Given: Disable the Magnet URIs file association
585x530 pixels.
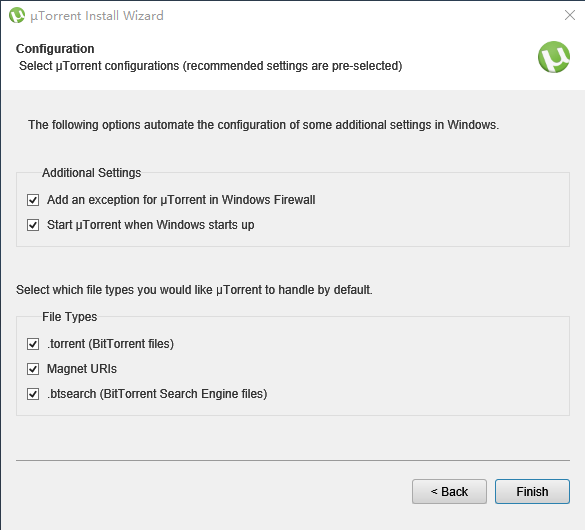Looking at the screenshot, I should [33, 369].
